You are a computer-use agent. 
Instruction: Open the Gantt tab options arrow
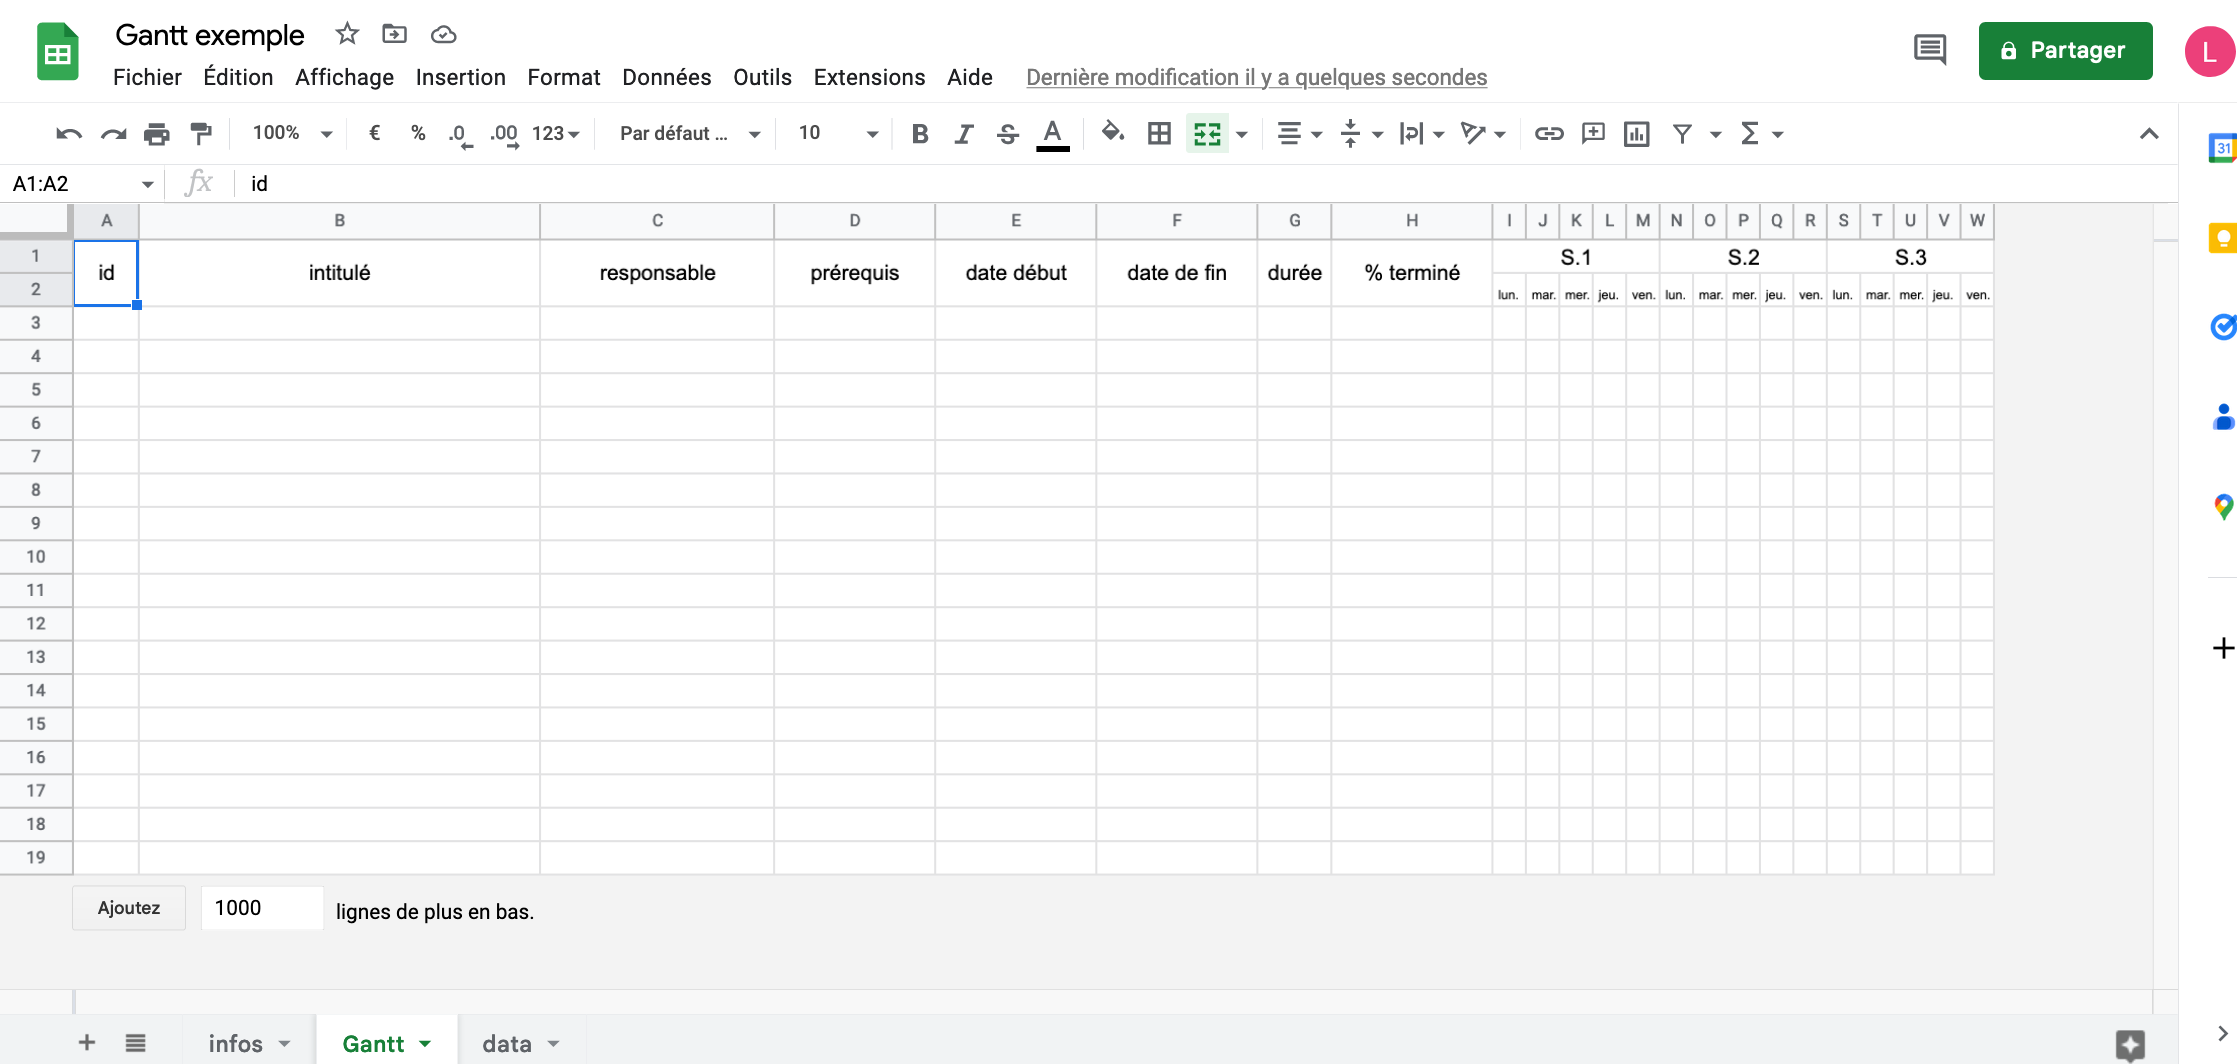(425, 1043)
